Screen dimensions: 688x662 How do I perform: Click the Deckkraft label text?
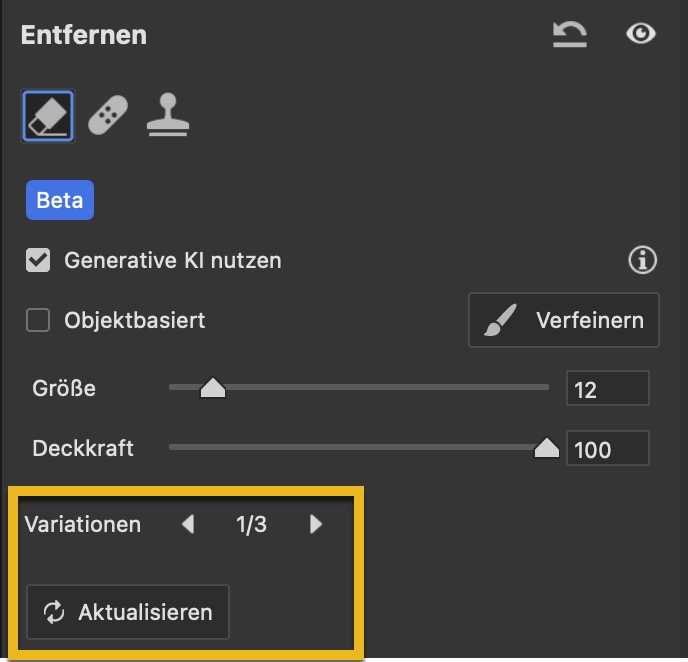[x=82, y=447]
